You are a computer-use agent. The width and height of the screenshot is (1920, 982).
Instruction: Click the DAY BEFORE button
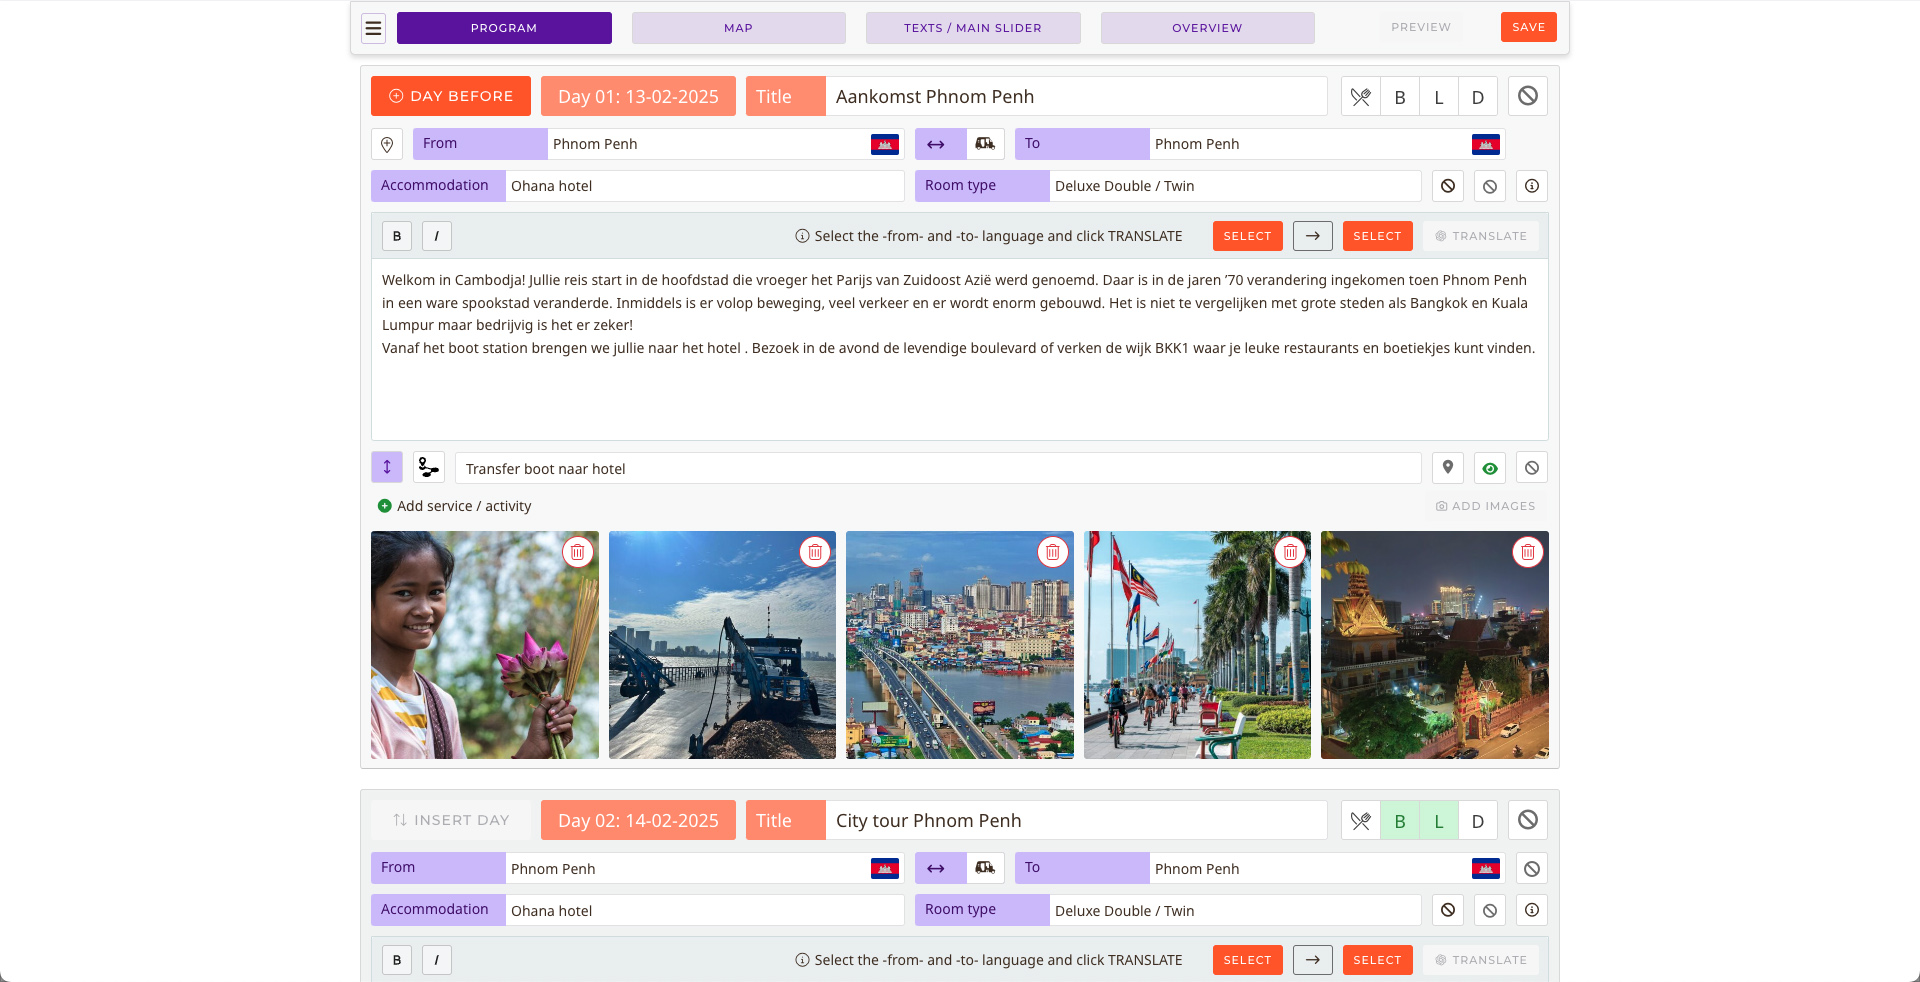click(x=451, y=96)
